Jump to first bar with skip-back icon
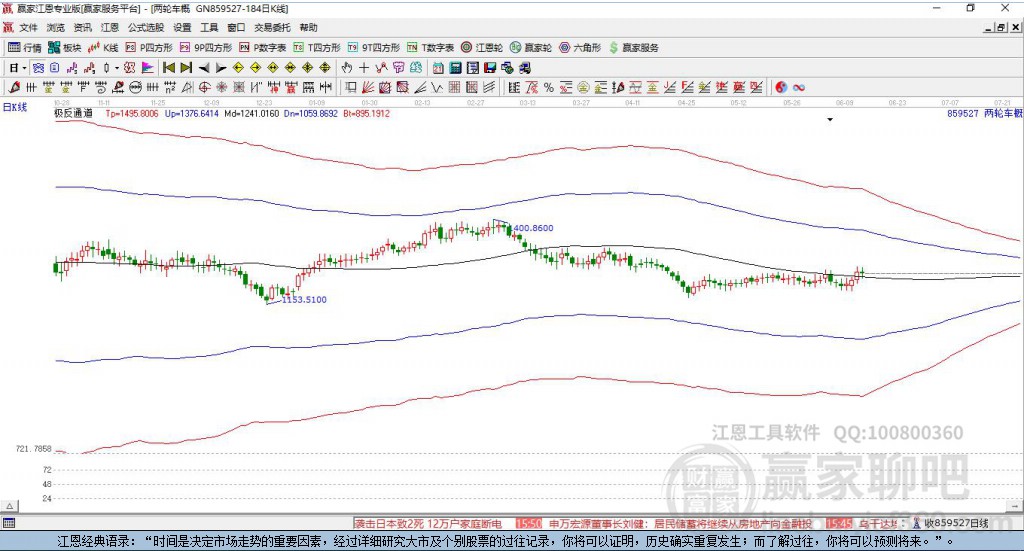The height and width of the screenshot is (551, 1024). coord(168,68)
